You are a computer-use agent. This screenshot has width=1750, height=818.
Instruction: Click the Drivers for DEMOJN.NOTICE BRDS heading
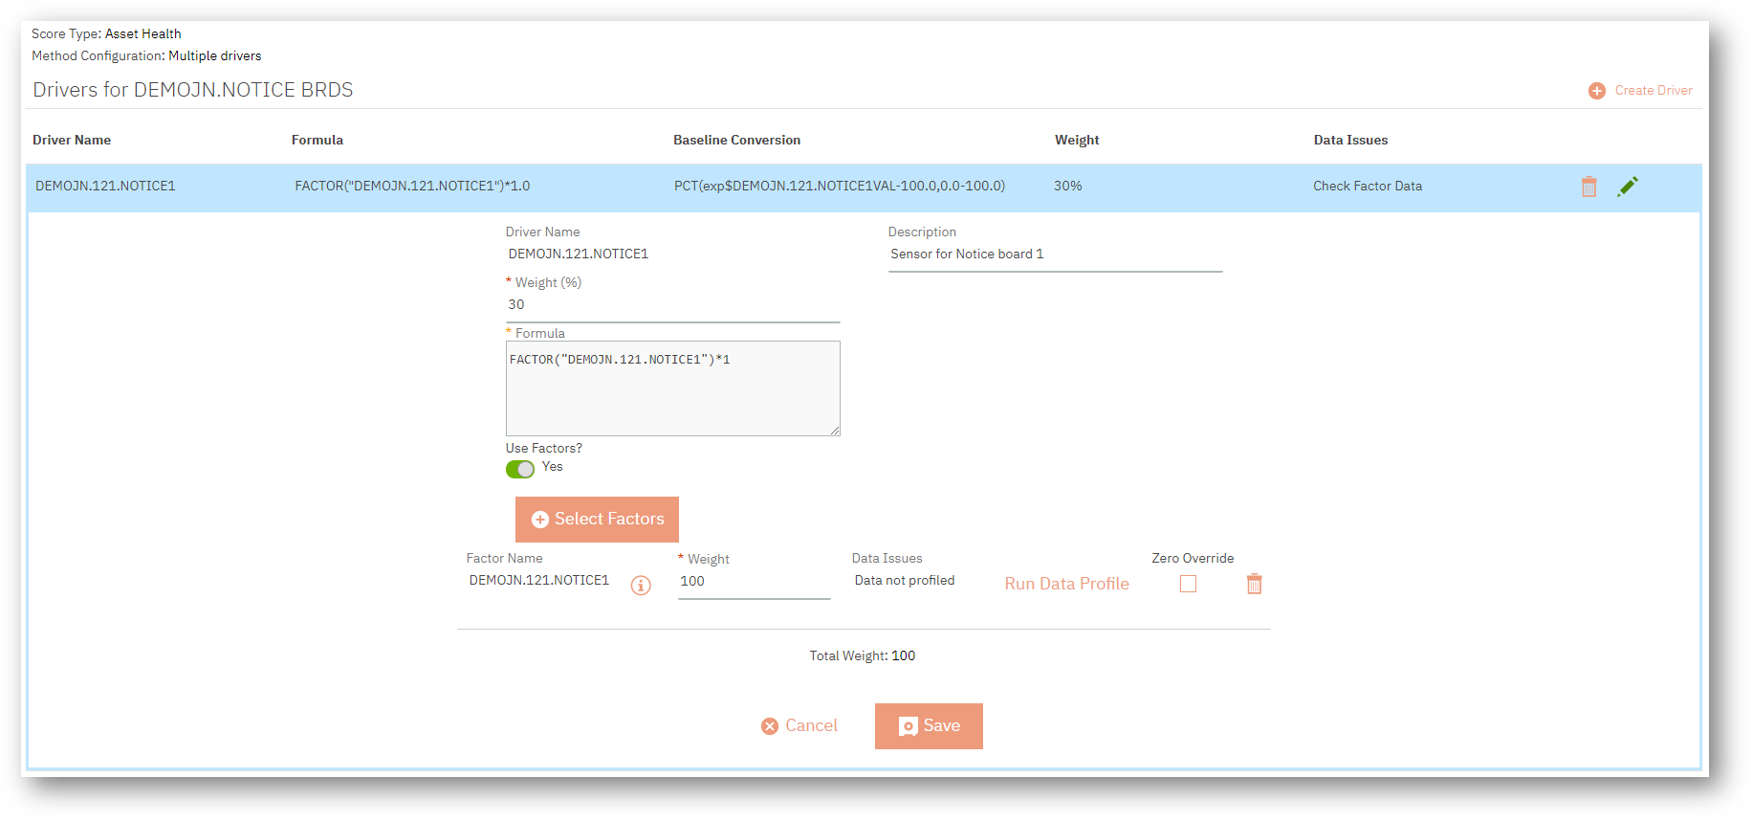[193, 90]
